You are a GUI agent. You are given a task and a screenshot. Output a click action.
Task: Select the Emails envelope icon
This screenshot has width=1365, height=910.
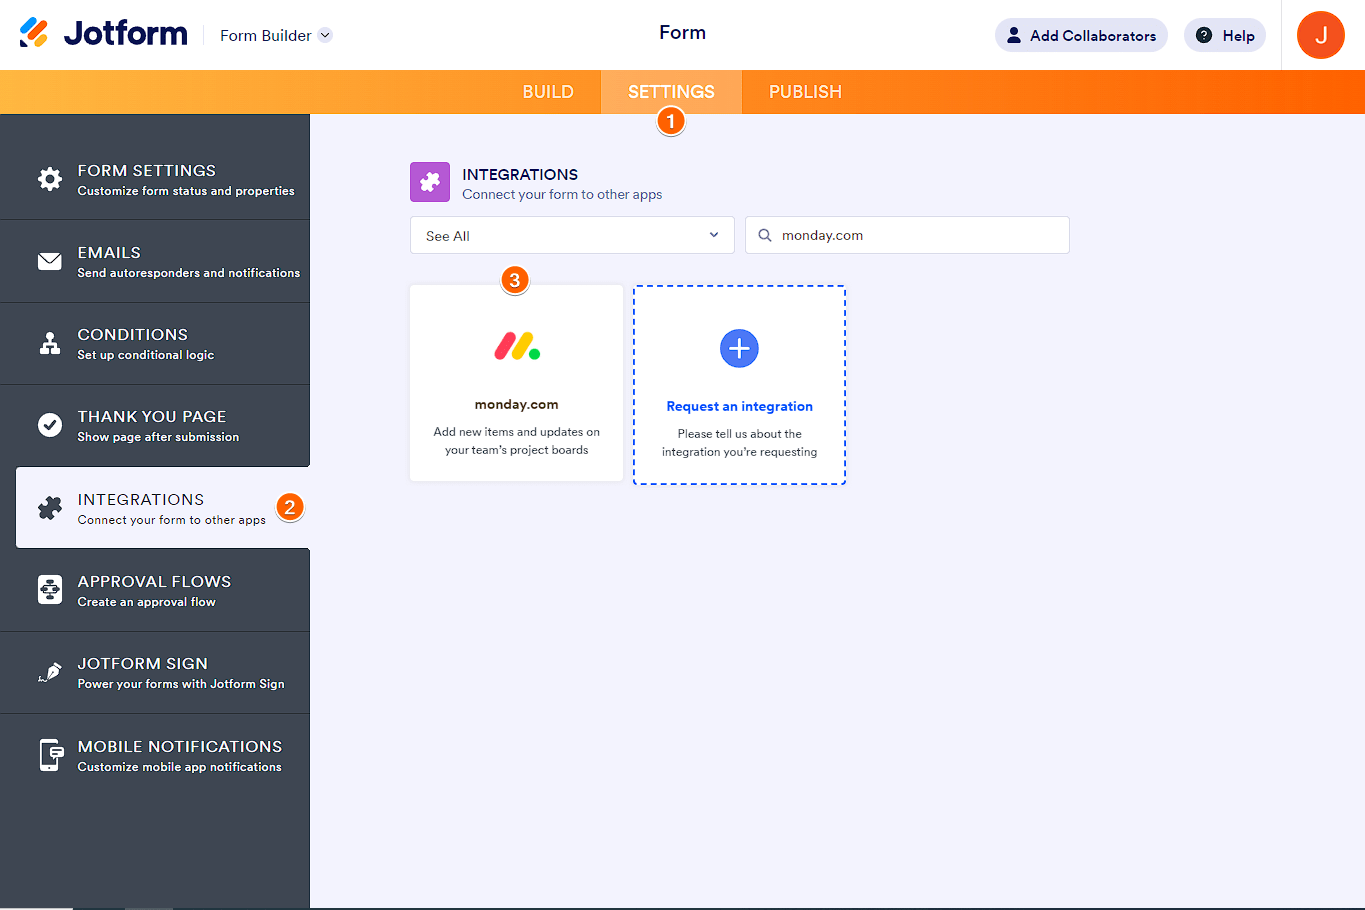coord(50,261)
